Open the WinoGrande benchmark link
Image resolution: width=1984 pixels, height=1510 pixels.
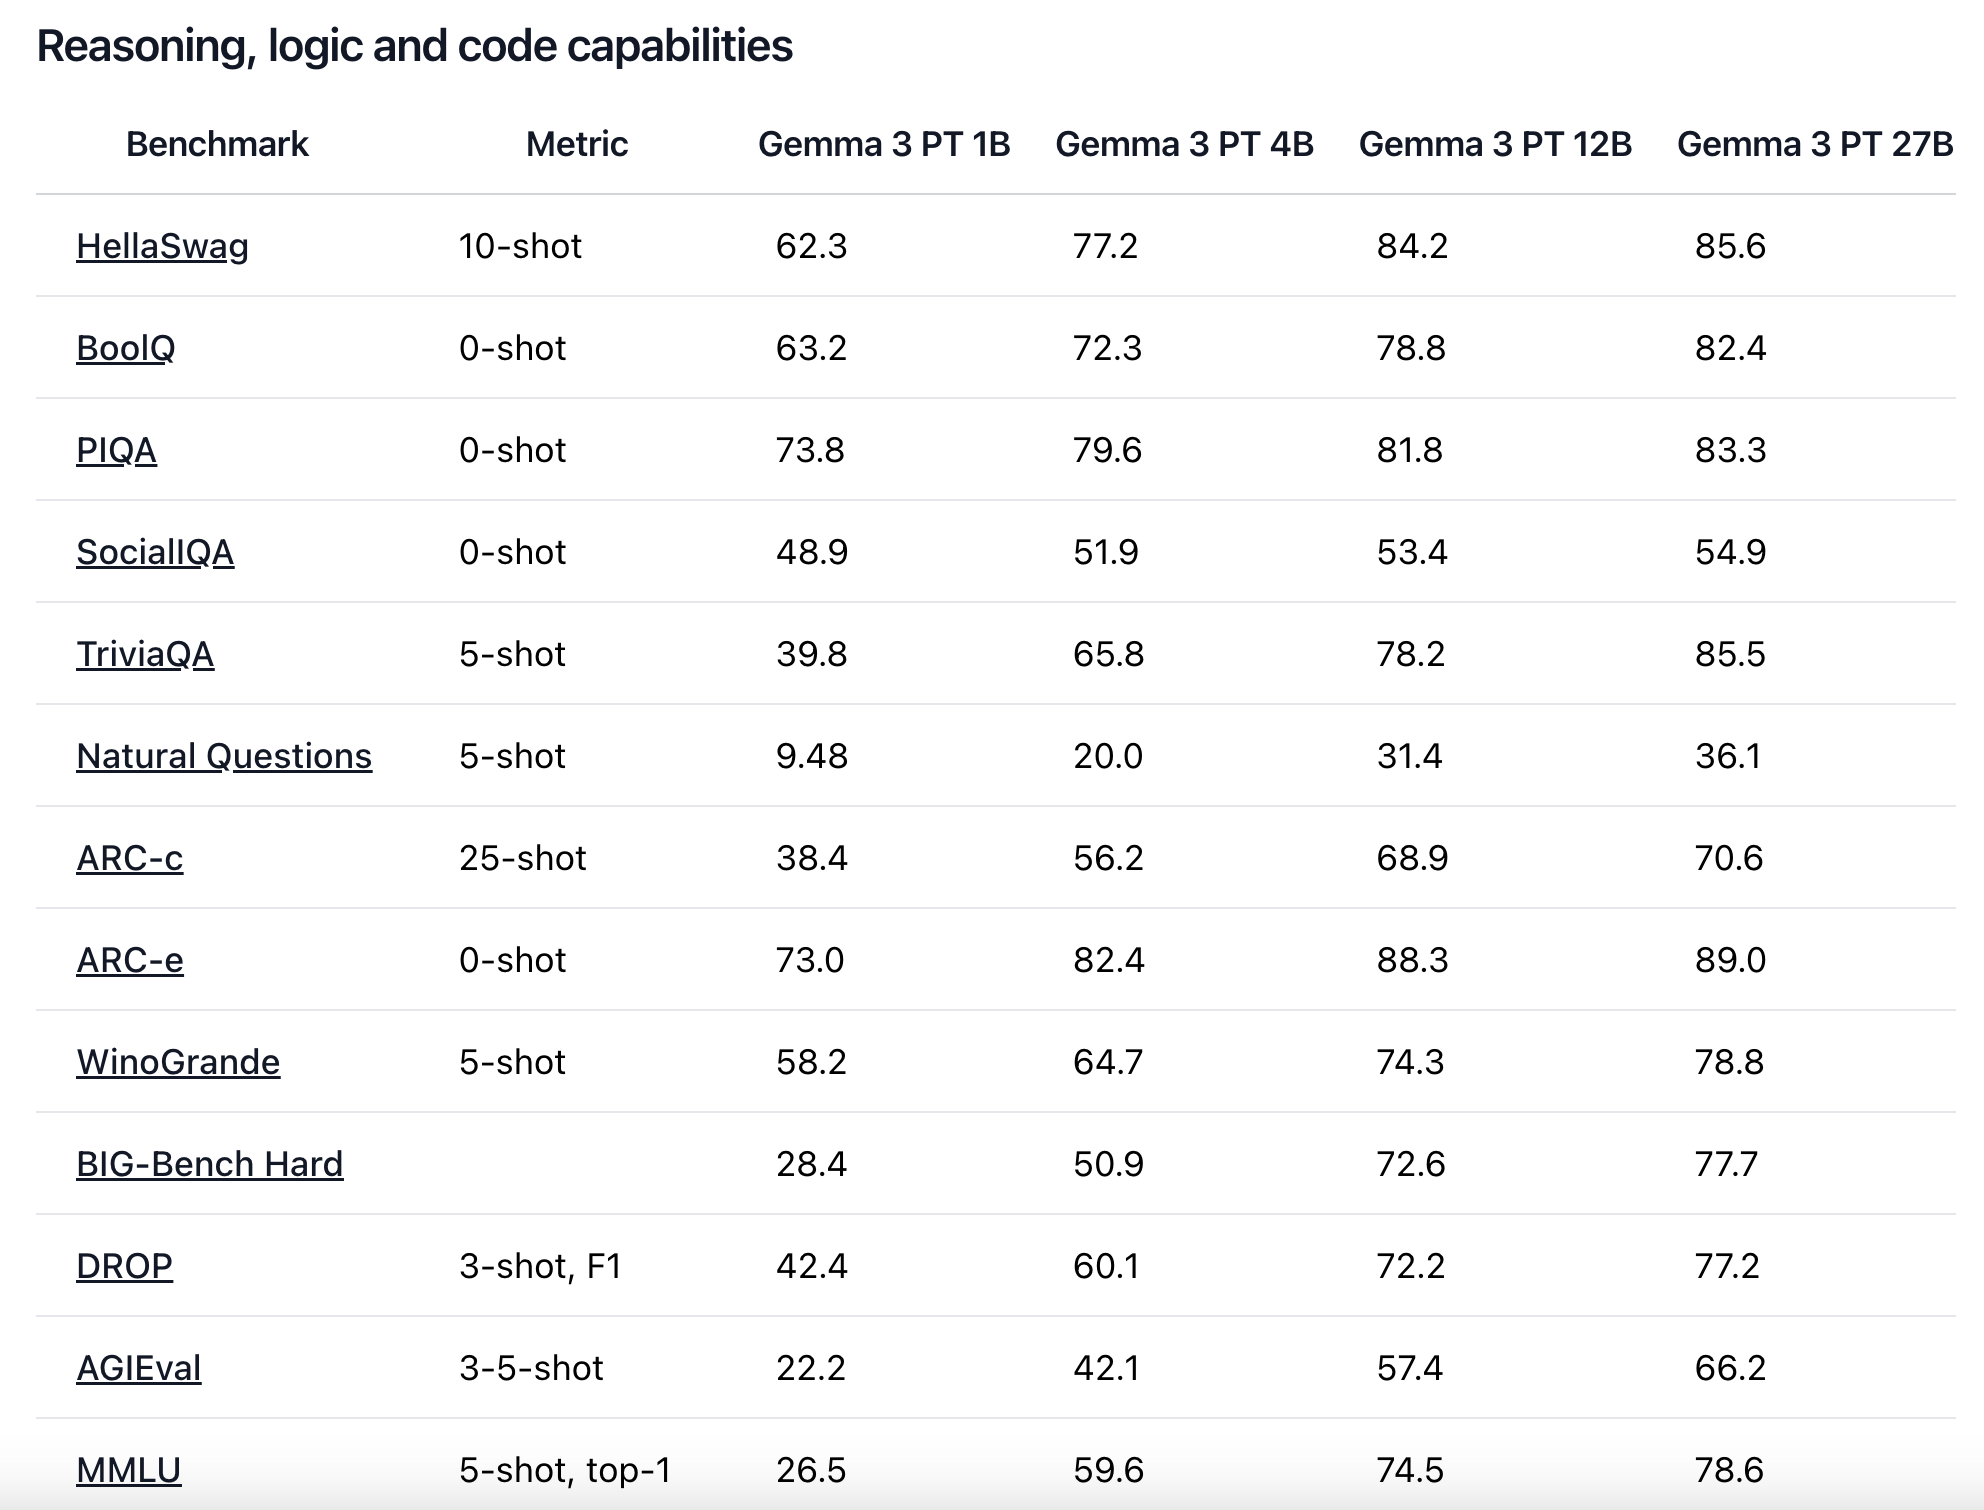tap(178, 1062)
